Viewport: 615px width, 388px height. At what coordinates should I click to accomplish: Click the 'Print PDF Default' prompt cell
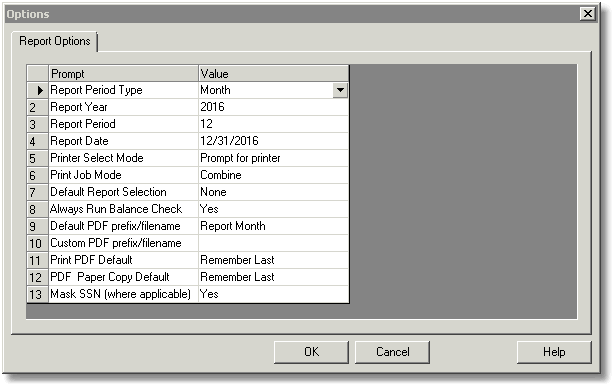coord(124,260)
